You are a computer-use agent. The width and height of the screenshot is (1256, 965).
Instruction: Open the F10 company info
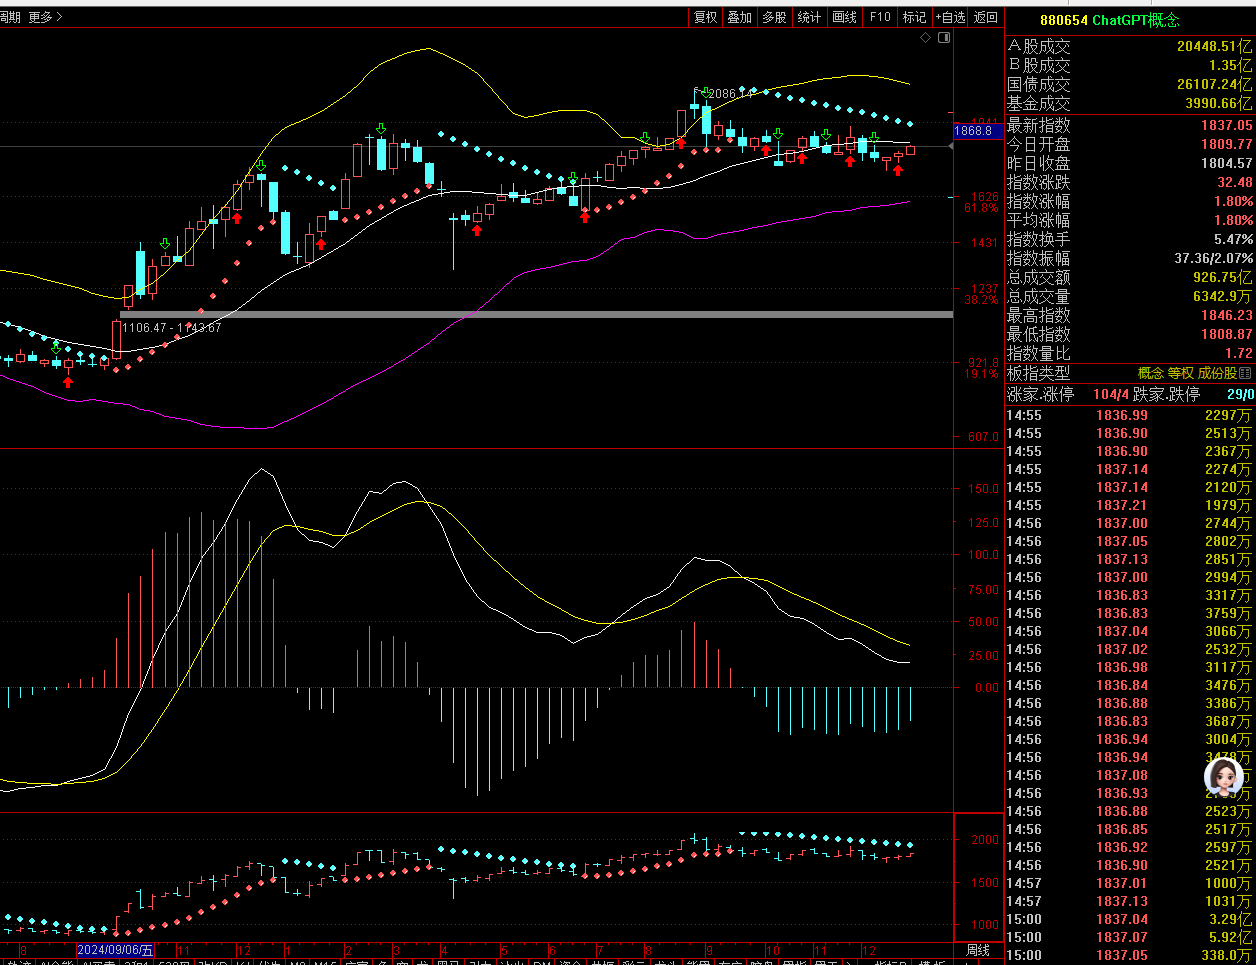(x=880, y=17)
